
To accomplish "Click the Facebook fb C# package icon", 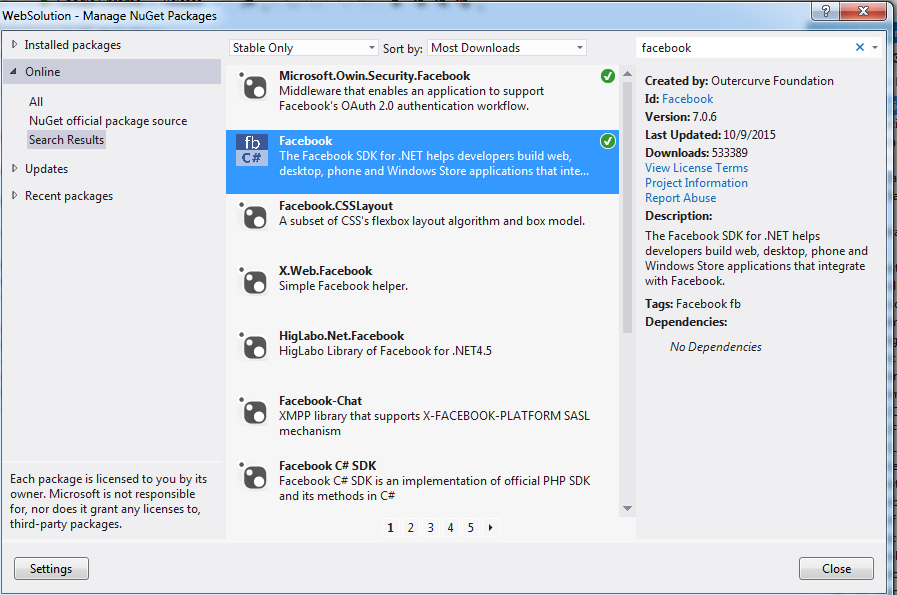I will [252, 150].
